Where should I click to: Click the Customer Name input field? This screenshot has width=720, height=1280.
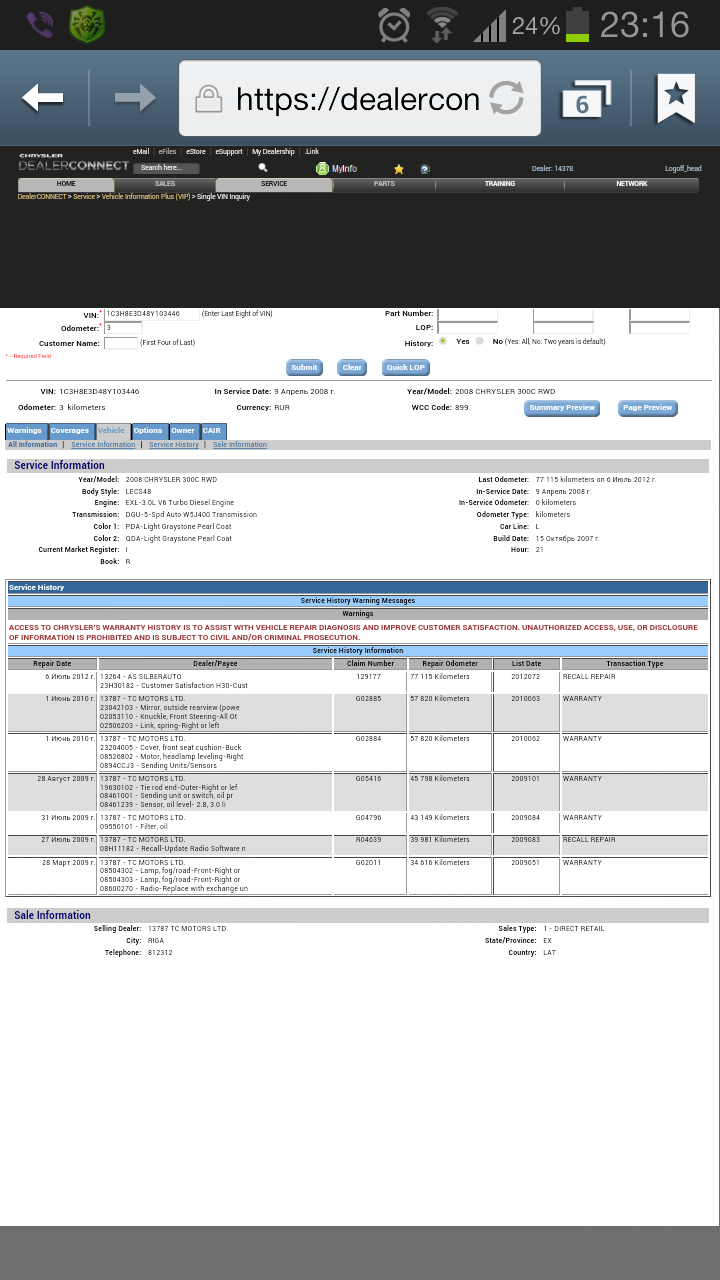coord(121,343)
